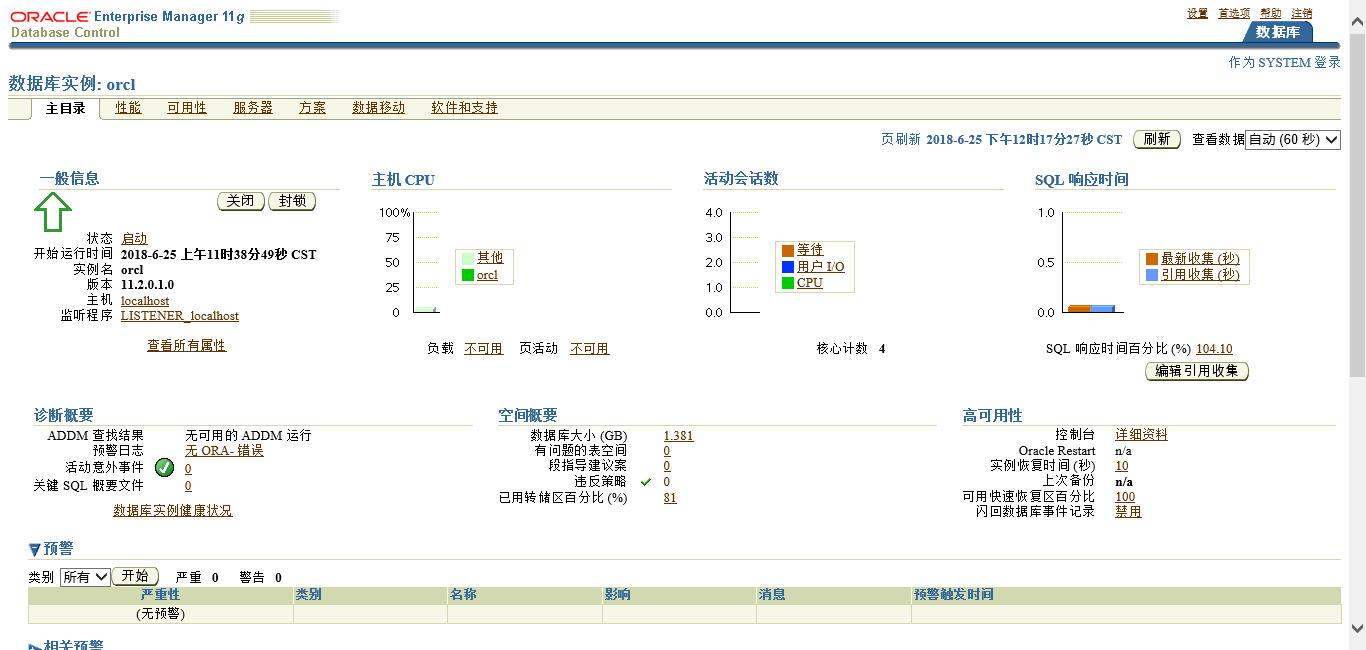
Task: Click the 开始 button in 预警
Action: (x=135, y=576)
